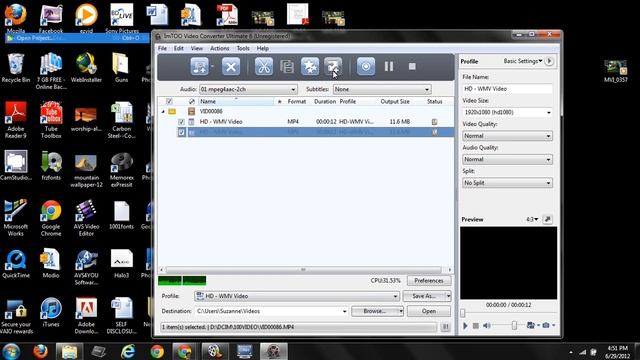Open the Actions menu
The image size is (640, 360).
220,48
